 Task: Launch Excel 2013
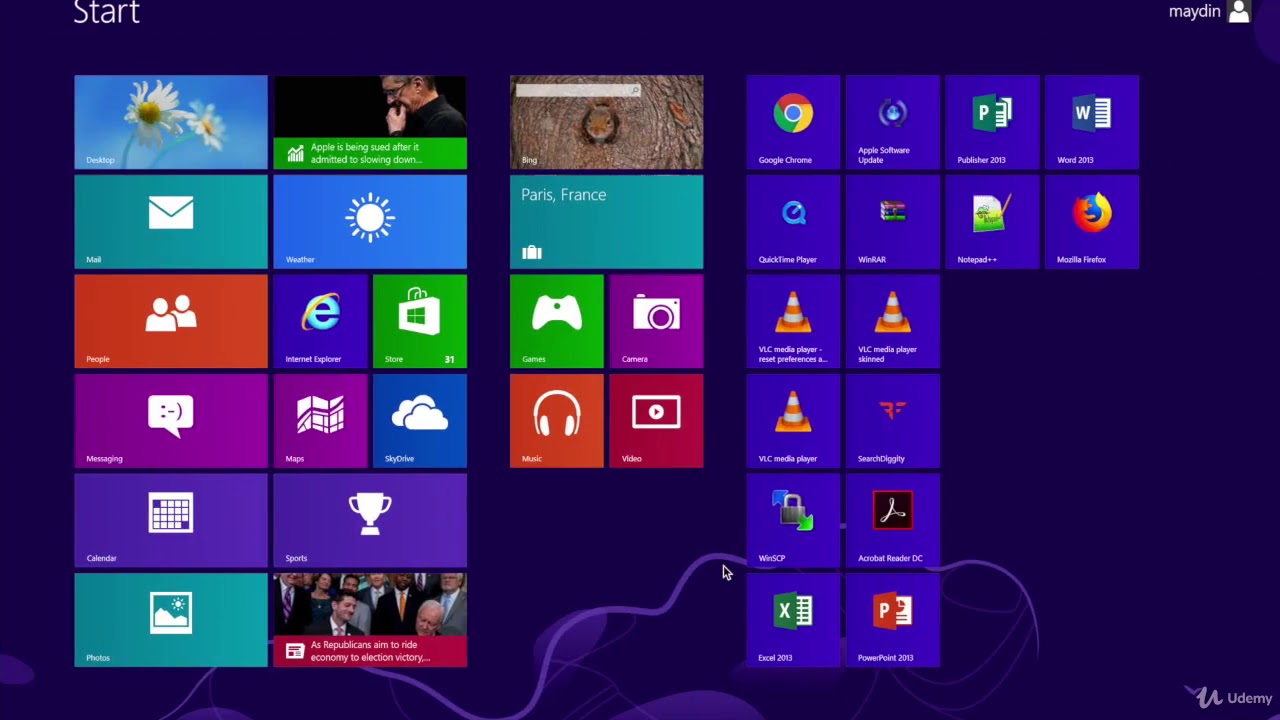pyautogui.click(x=793, y=620)
